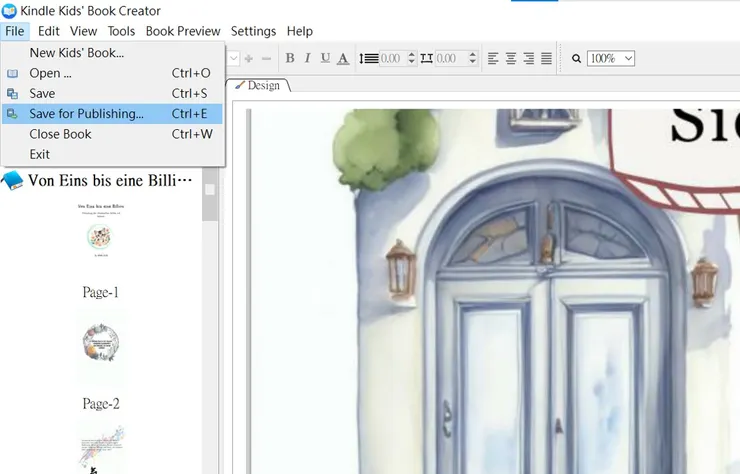Viewport: 740px width, 474px height.
Task: Click the Save icon in File menu
Action: point(13,93)
